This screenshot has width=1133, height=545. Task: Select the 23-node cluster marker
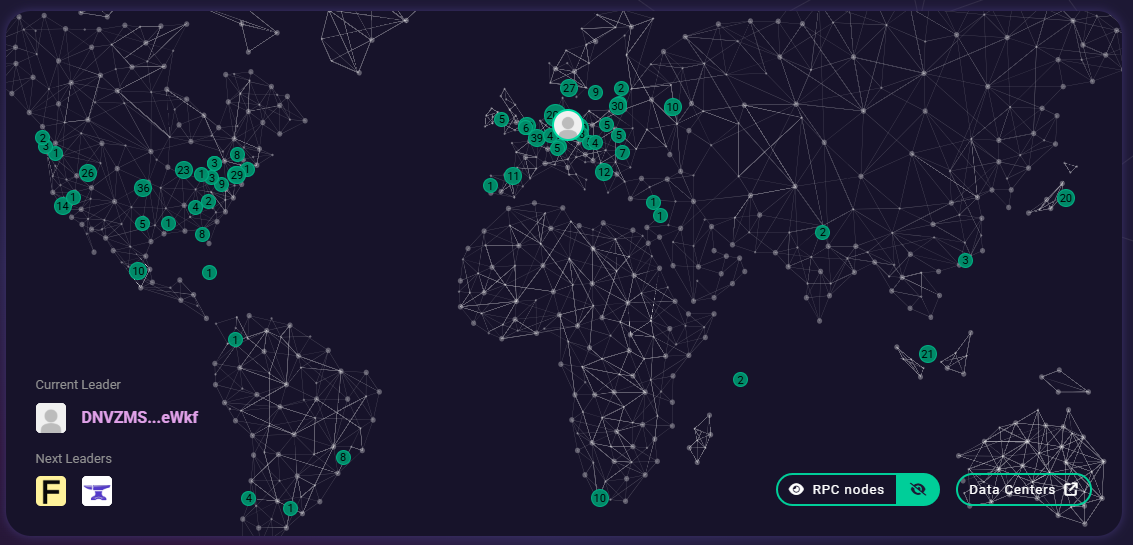[183, 170]
